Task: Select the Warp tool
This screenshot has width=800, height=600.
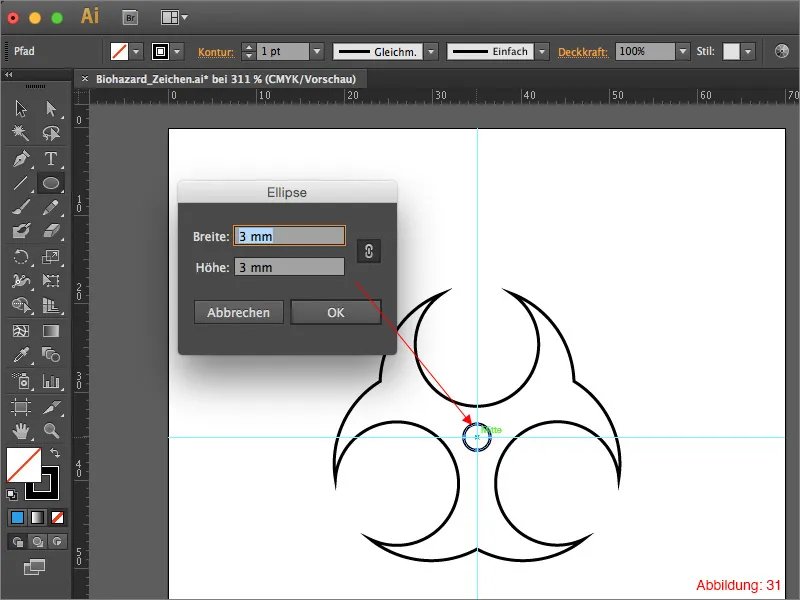Action: point(21,281)
